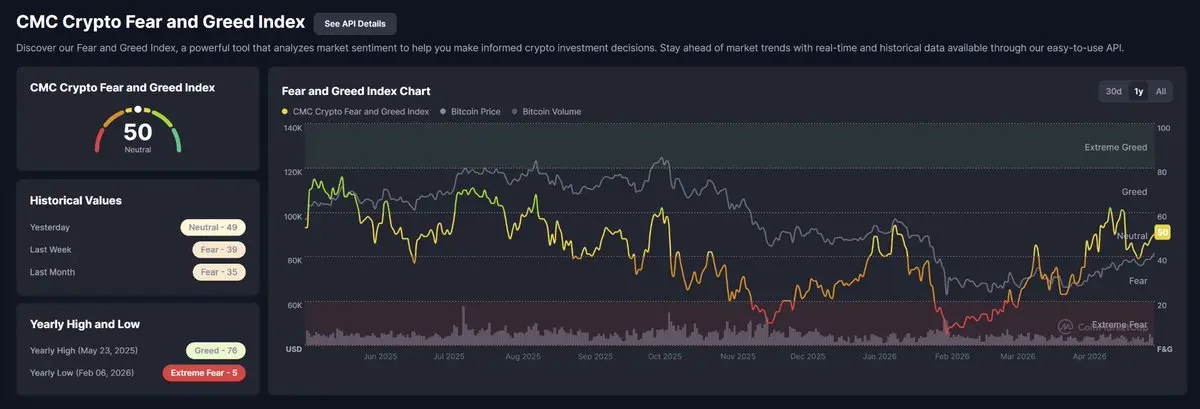Click the grey legend dot for Bitcoin Price
1200x409 pixels.
point(441,112)
